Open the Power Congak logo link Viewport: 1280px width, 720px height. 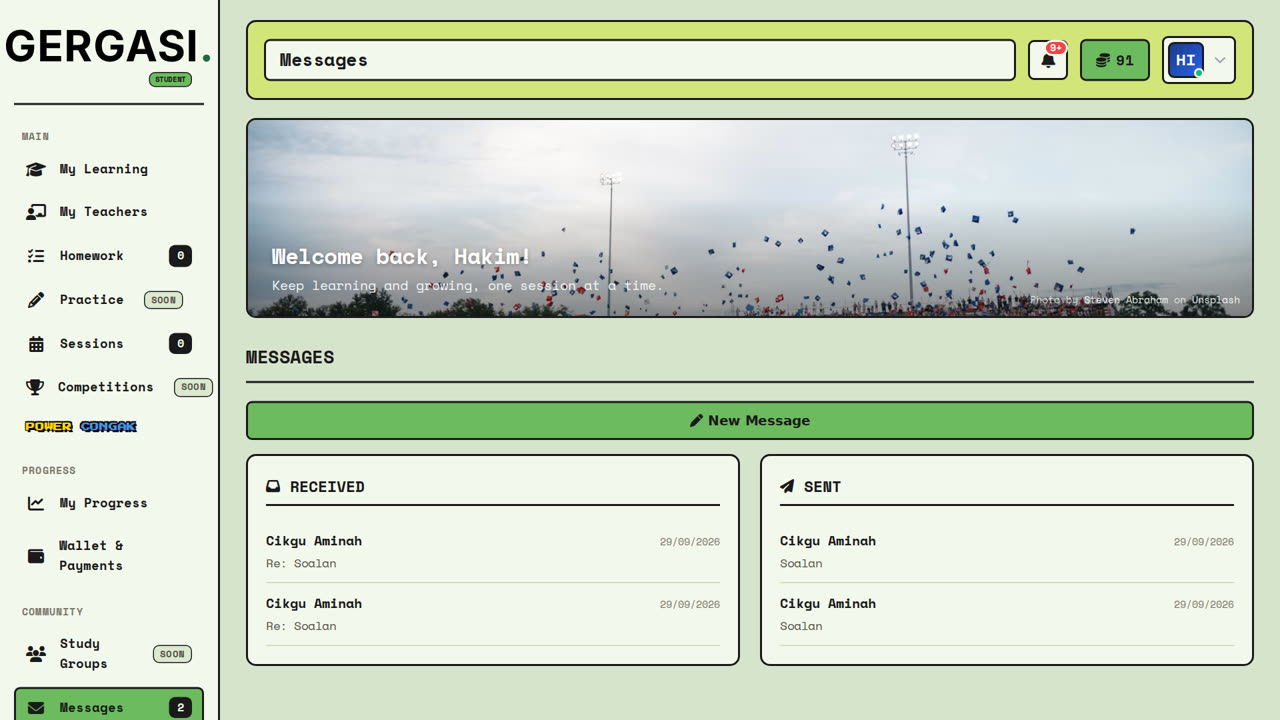coord(81,427)
